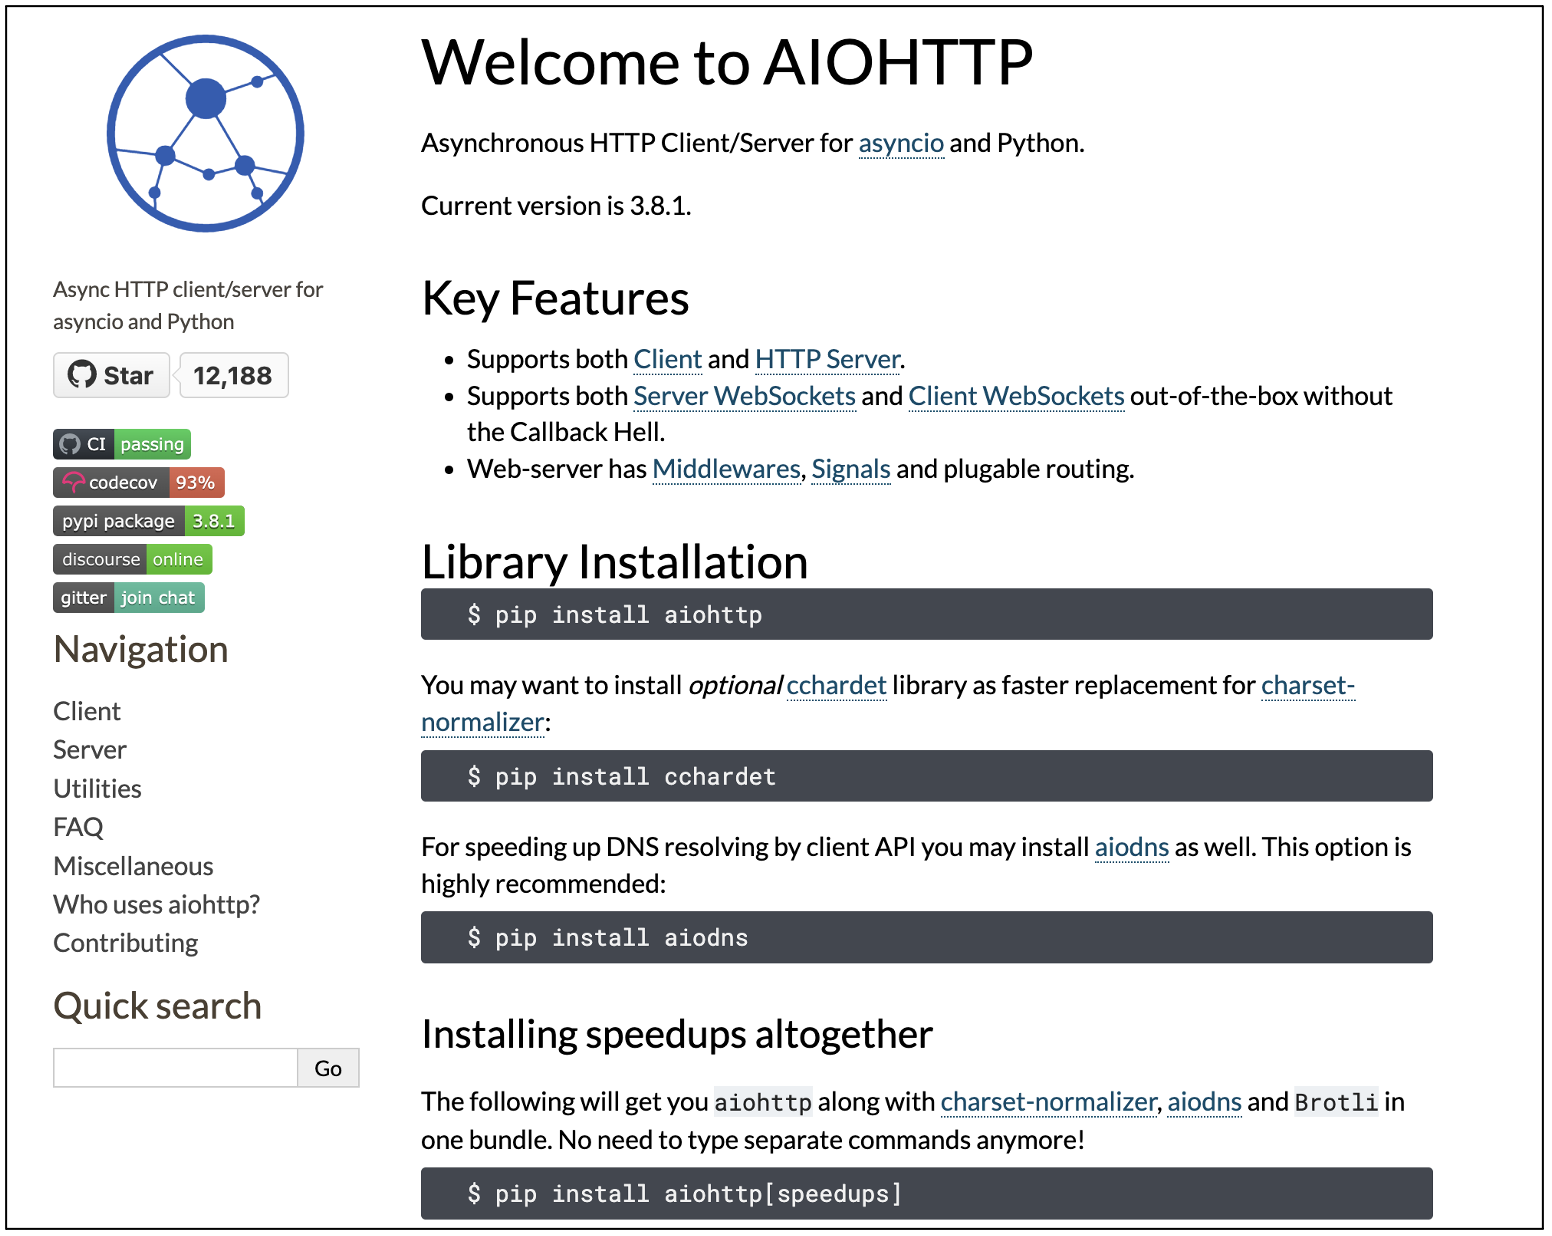Click the aiohttp logo image
The image size is (1552, 1236).
tap(205, 134)
